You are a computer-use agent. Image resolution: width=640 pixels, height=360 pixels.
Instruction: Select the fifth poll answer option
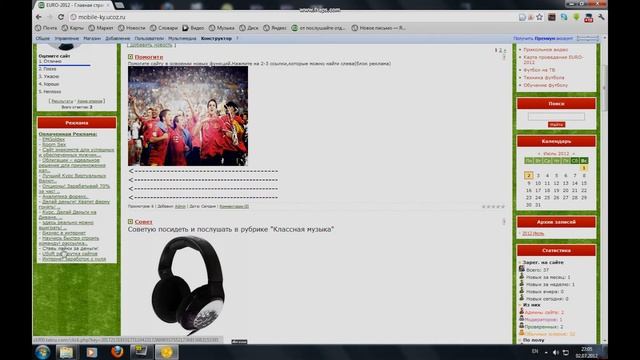pos(50,92)
